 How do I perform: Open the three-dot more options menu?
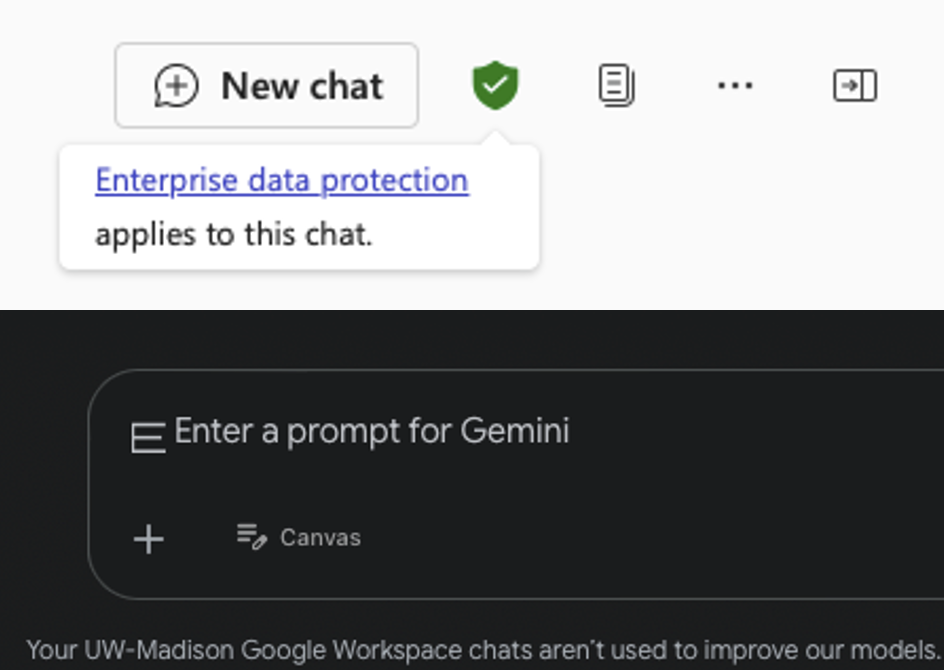735,86
